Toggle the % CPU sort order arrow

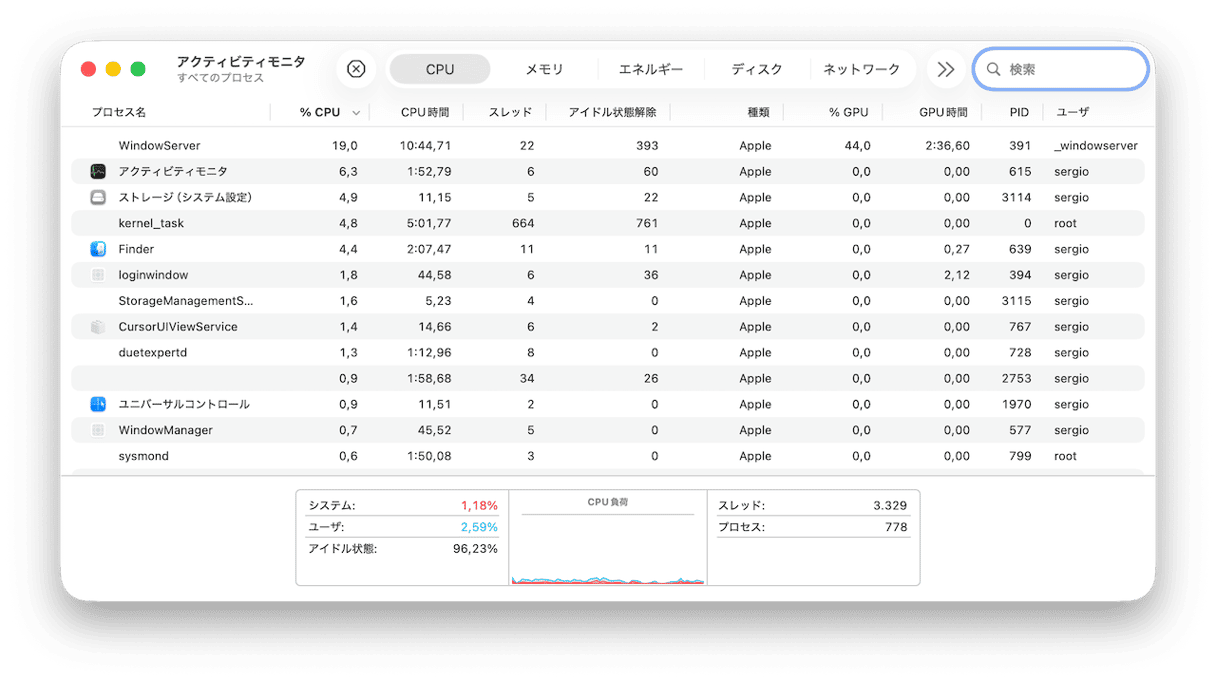coord(357,113)
